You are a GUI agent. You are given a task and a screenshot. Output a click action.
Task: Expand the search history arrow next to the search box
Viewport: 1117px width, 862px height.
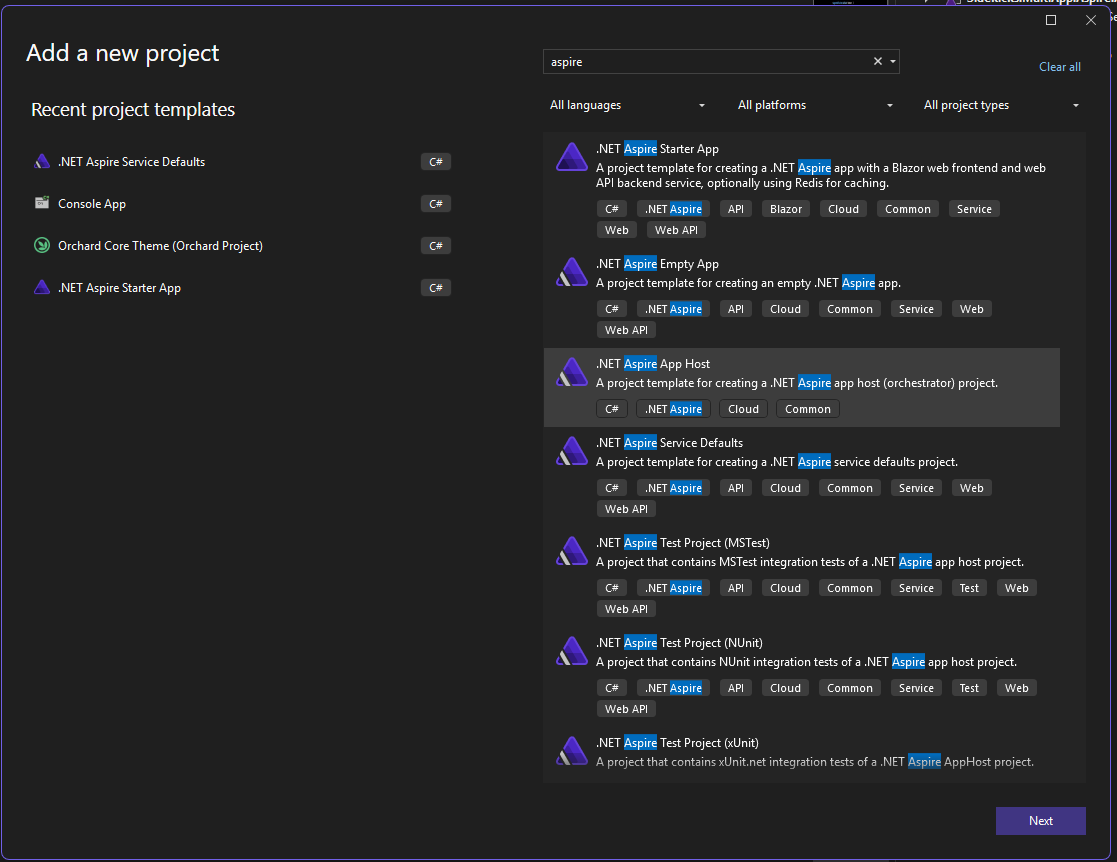pyautogui.click(x=892, y=61)
